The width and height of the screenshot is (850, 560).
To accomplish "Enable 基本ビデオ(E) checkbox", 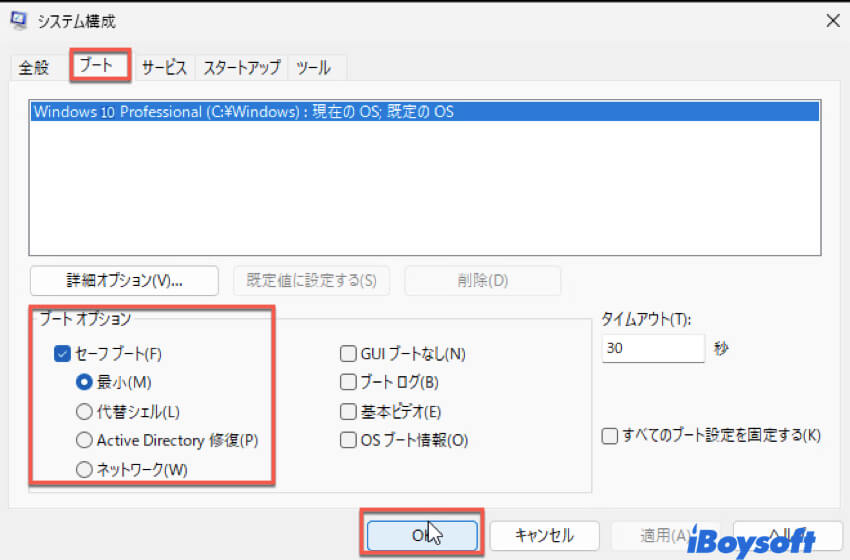I will pyautogui.click(x=348, y=411).
